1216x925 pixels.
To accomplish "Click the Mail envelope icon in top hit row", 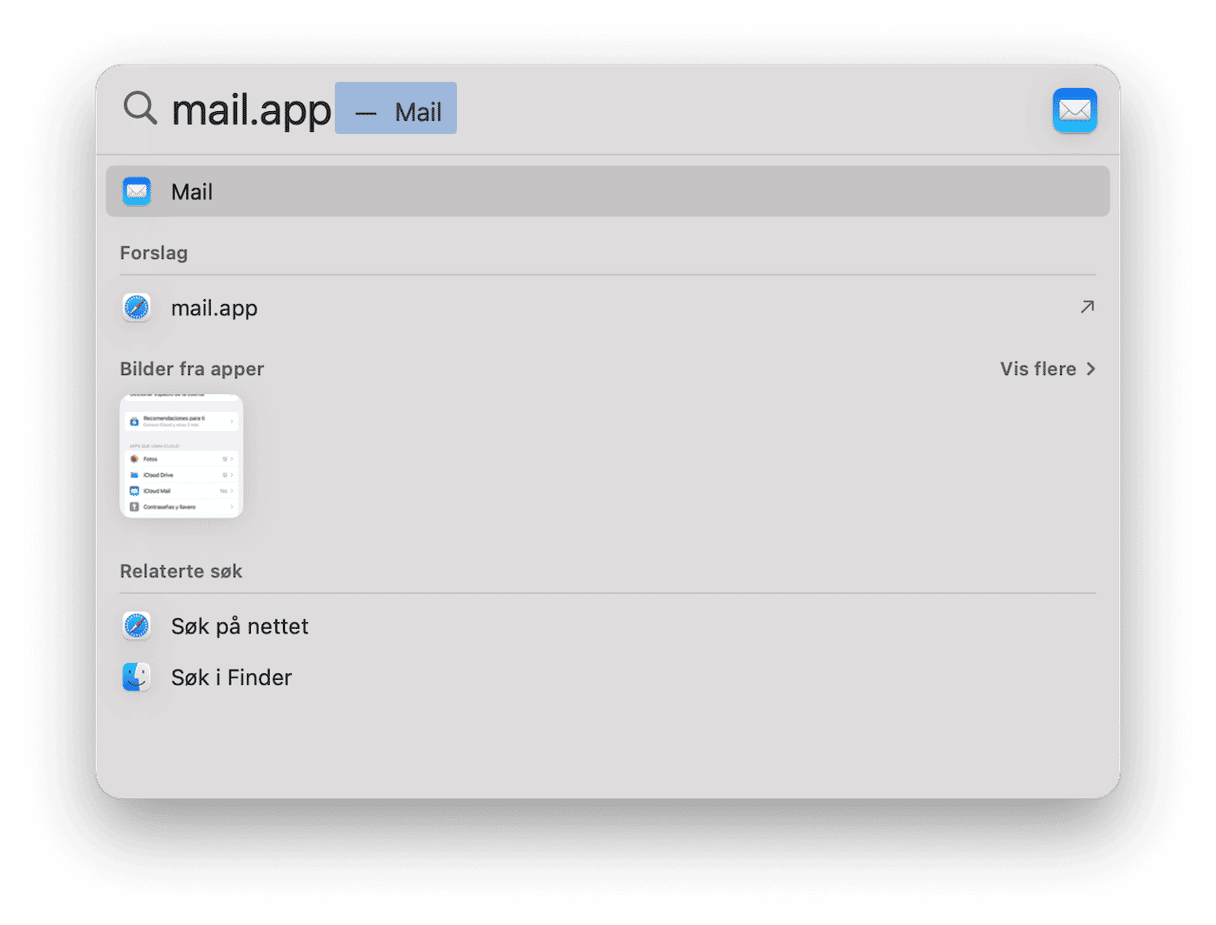I will [x=136, y=191].
